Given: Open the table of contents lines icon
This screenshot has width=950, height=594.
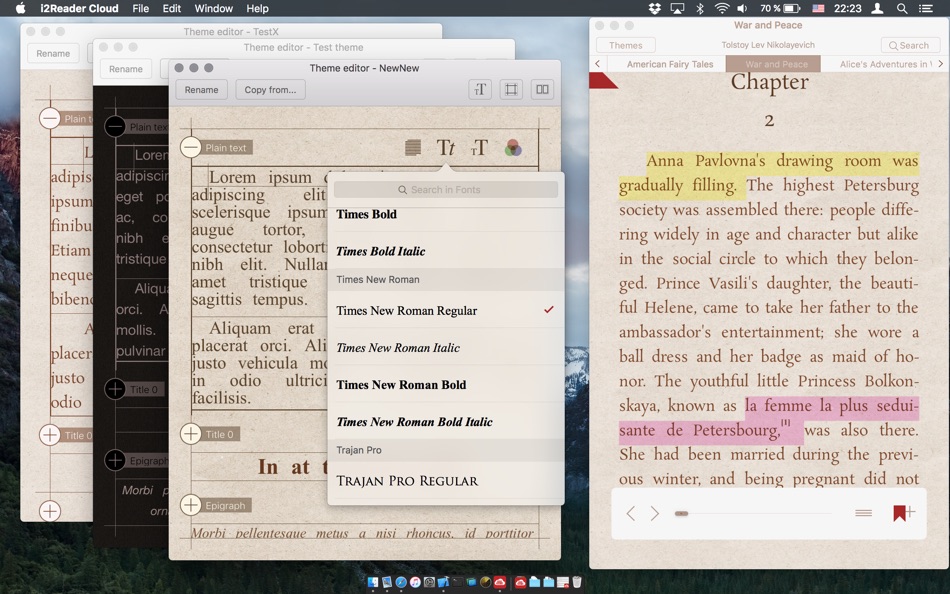Looking at the screenshot, I should (863, 513).
